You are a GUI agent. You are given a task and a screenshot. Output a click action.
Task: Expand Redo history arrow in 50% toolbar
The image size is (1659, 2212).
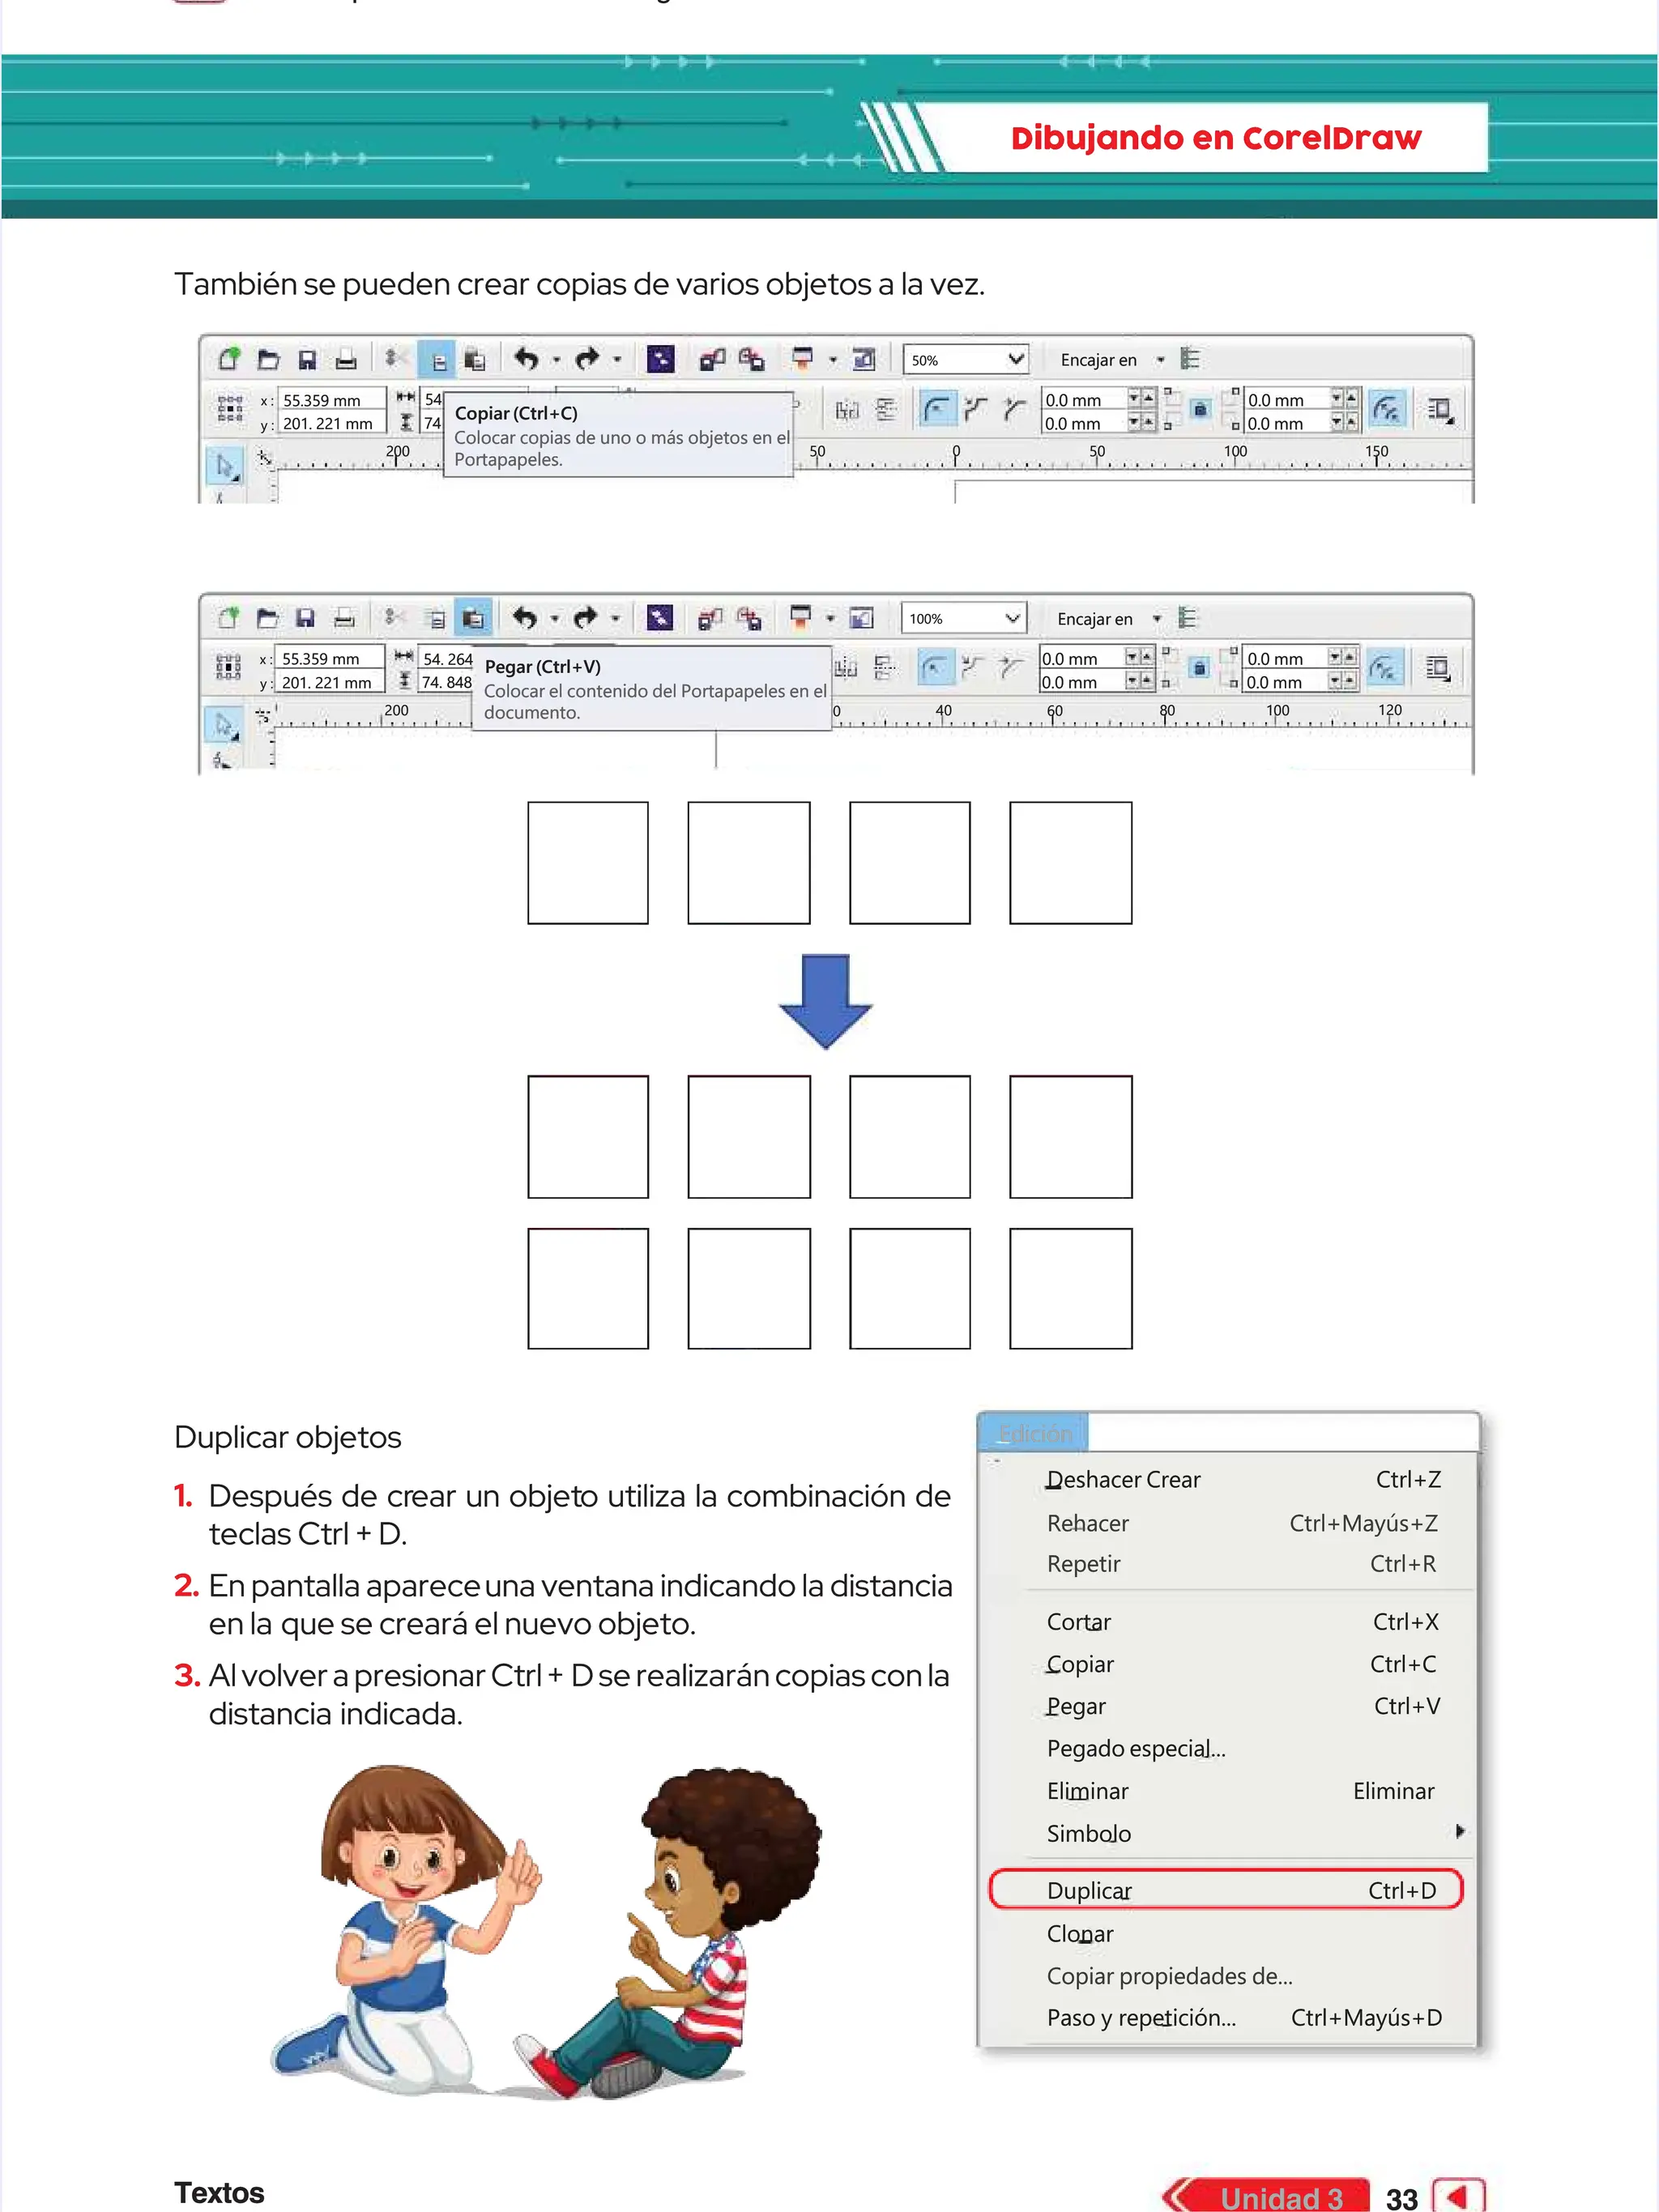tap(617, 360)
